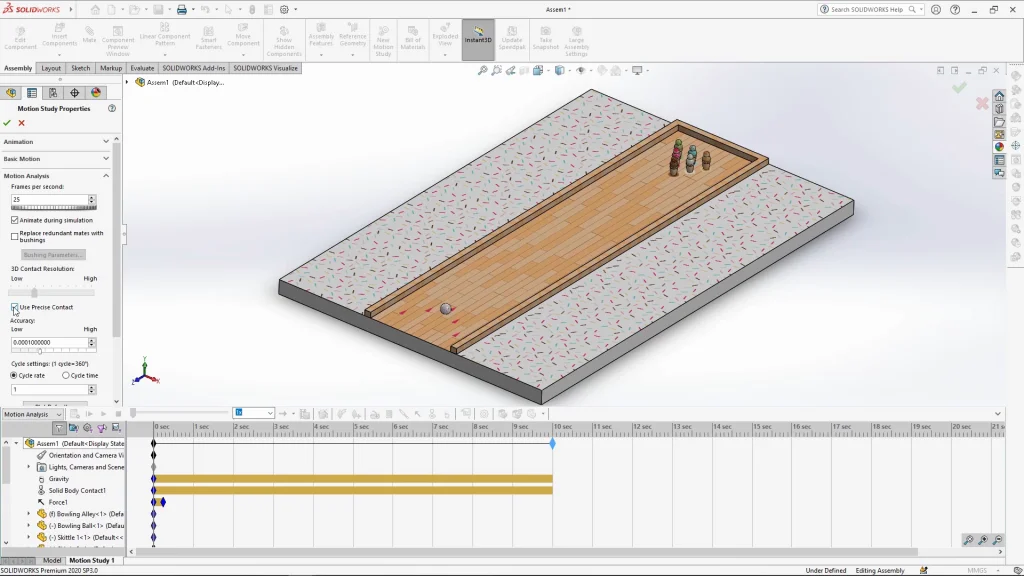
Task: Click the Instant3D toolbar button
Action: [x=478, y=38]
